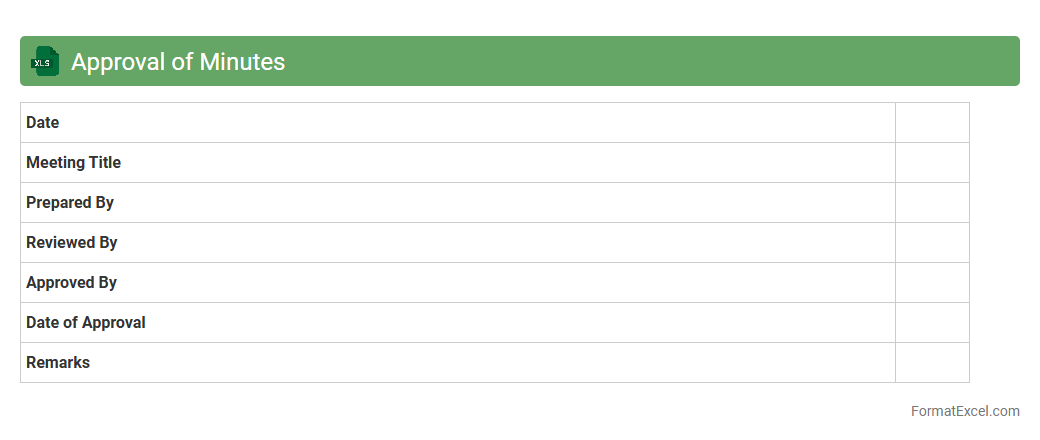
Task: Click the empty right side of the green banner
Action: point(700,61)
